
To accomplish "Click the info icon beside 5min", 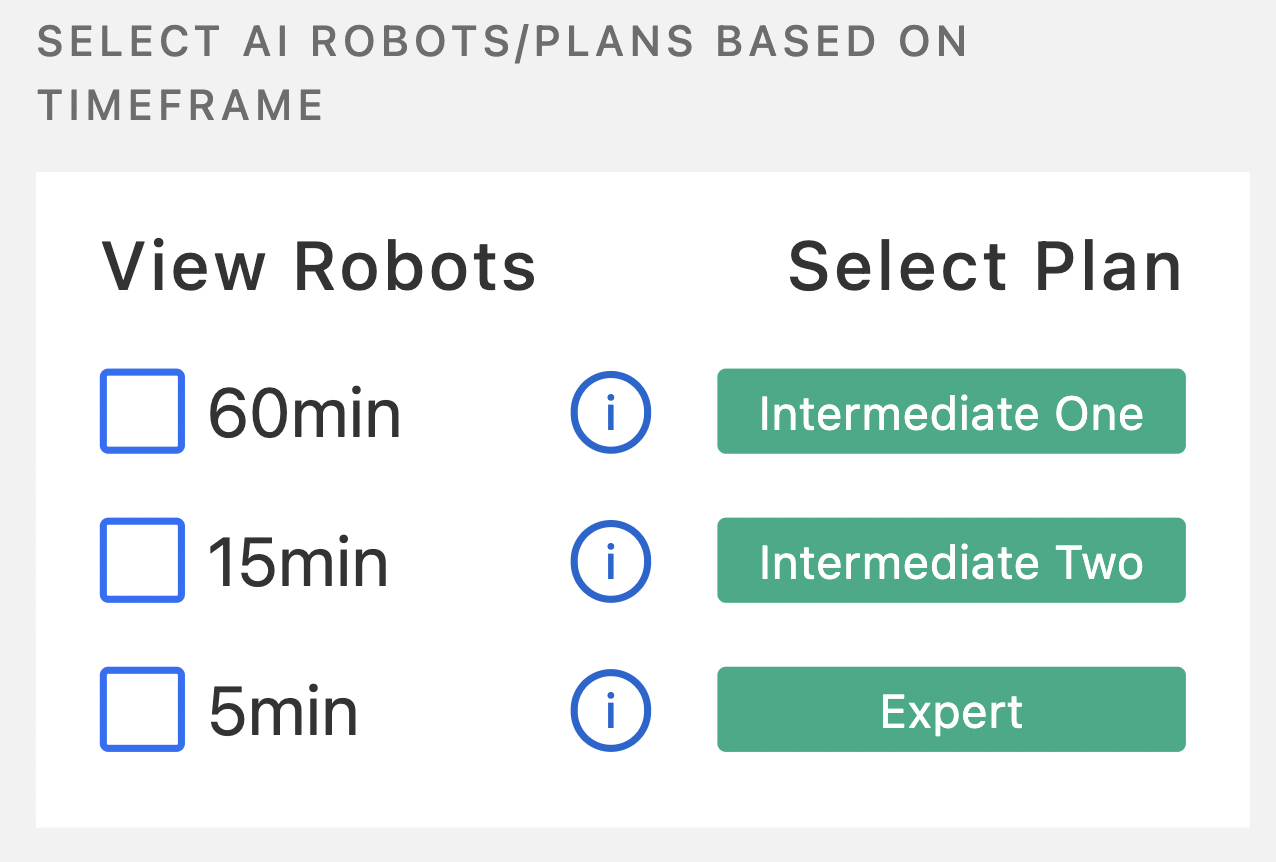I will coord(611,710).
